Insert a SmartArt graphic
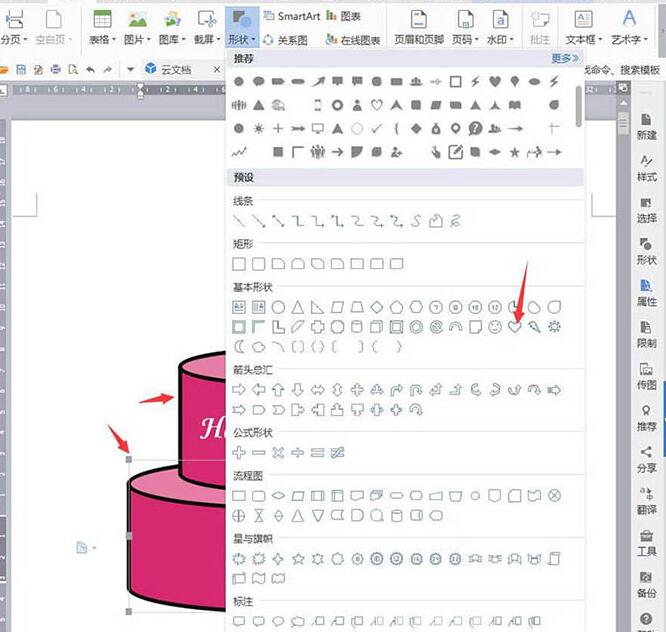 coord(292,16)
